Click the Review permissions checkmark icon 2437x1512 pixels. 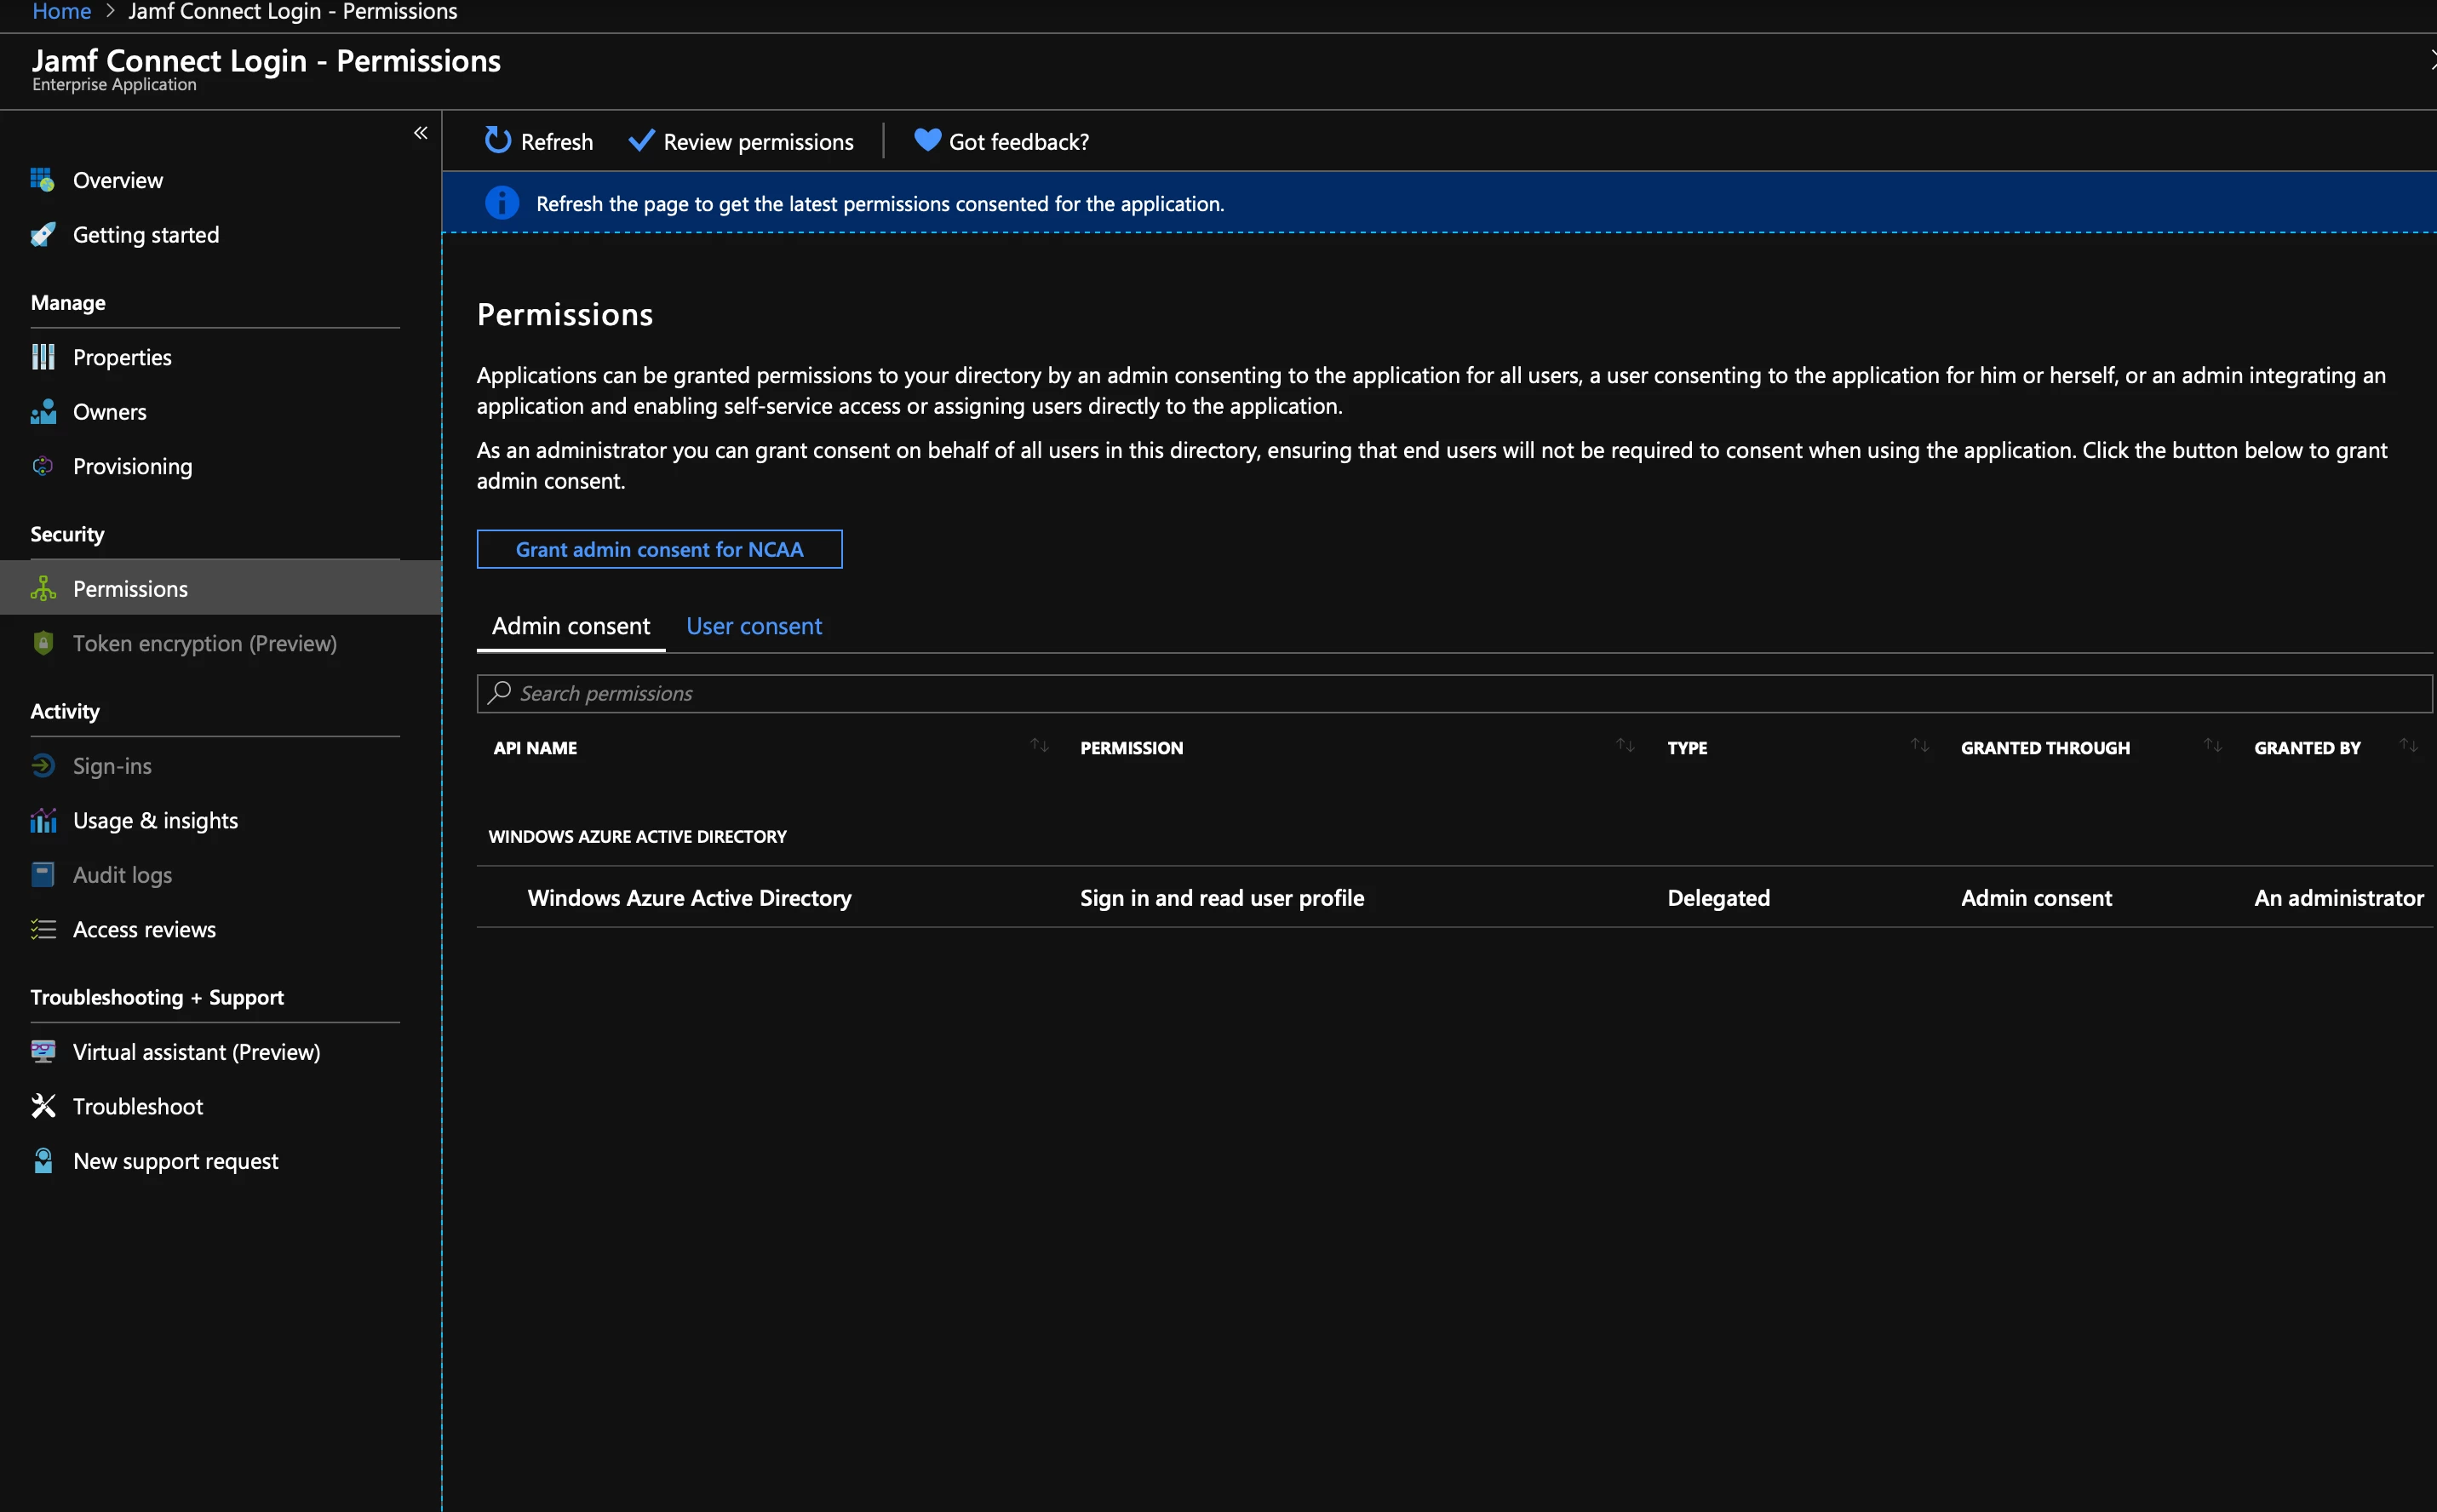(x=641, y=140)
